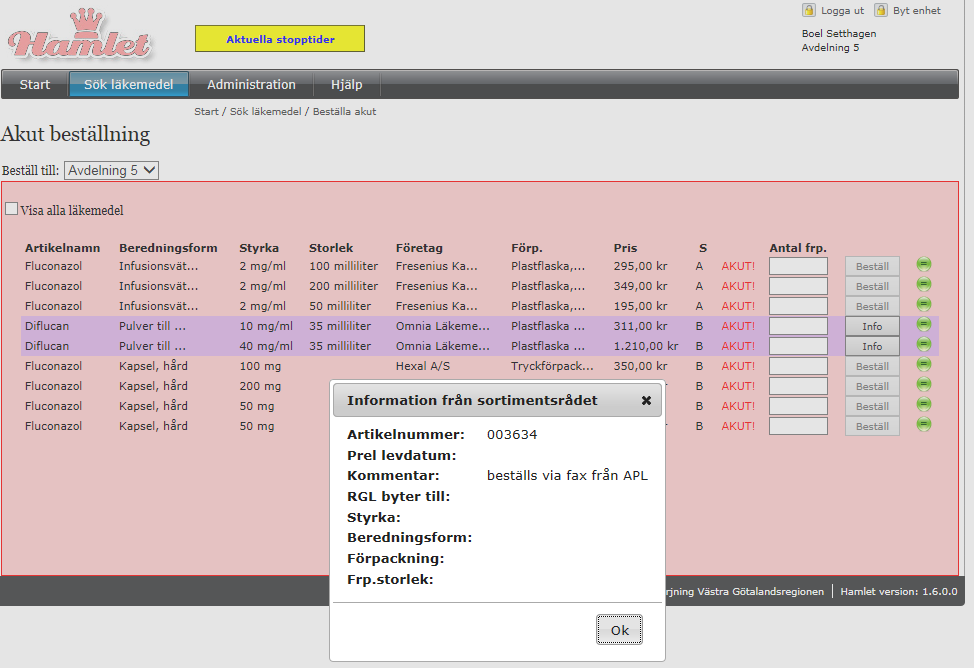
Task: Go to the Start menu tab
Action: pyautogui.click(x=35, y=85)
